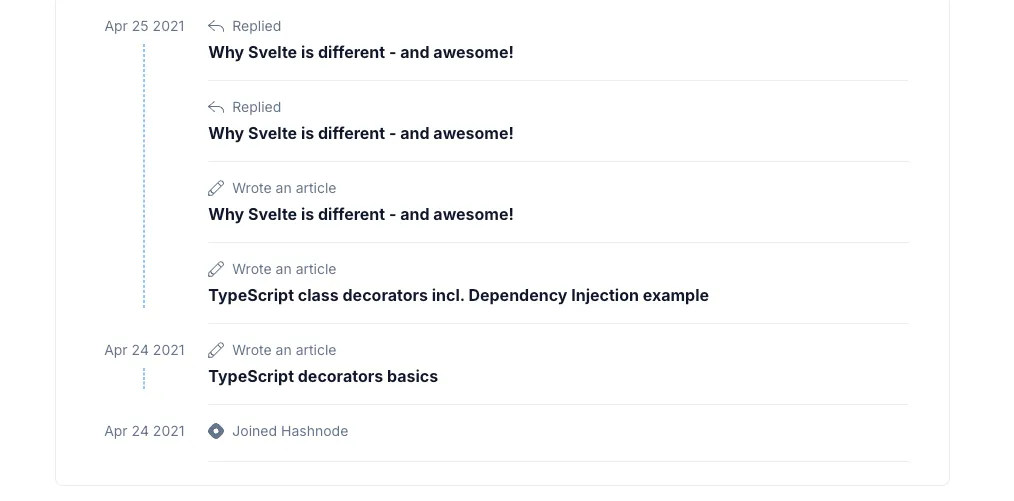This screenshot has width=1014, height=501.
Task: Click the first Replied label
Action: click(x=256, y=26)
